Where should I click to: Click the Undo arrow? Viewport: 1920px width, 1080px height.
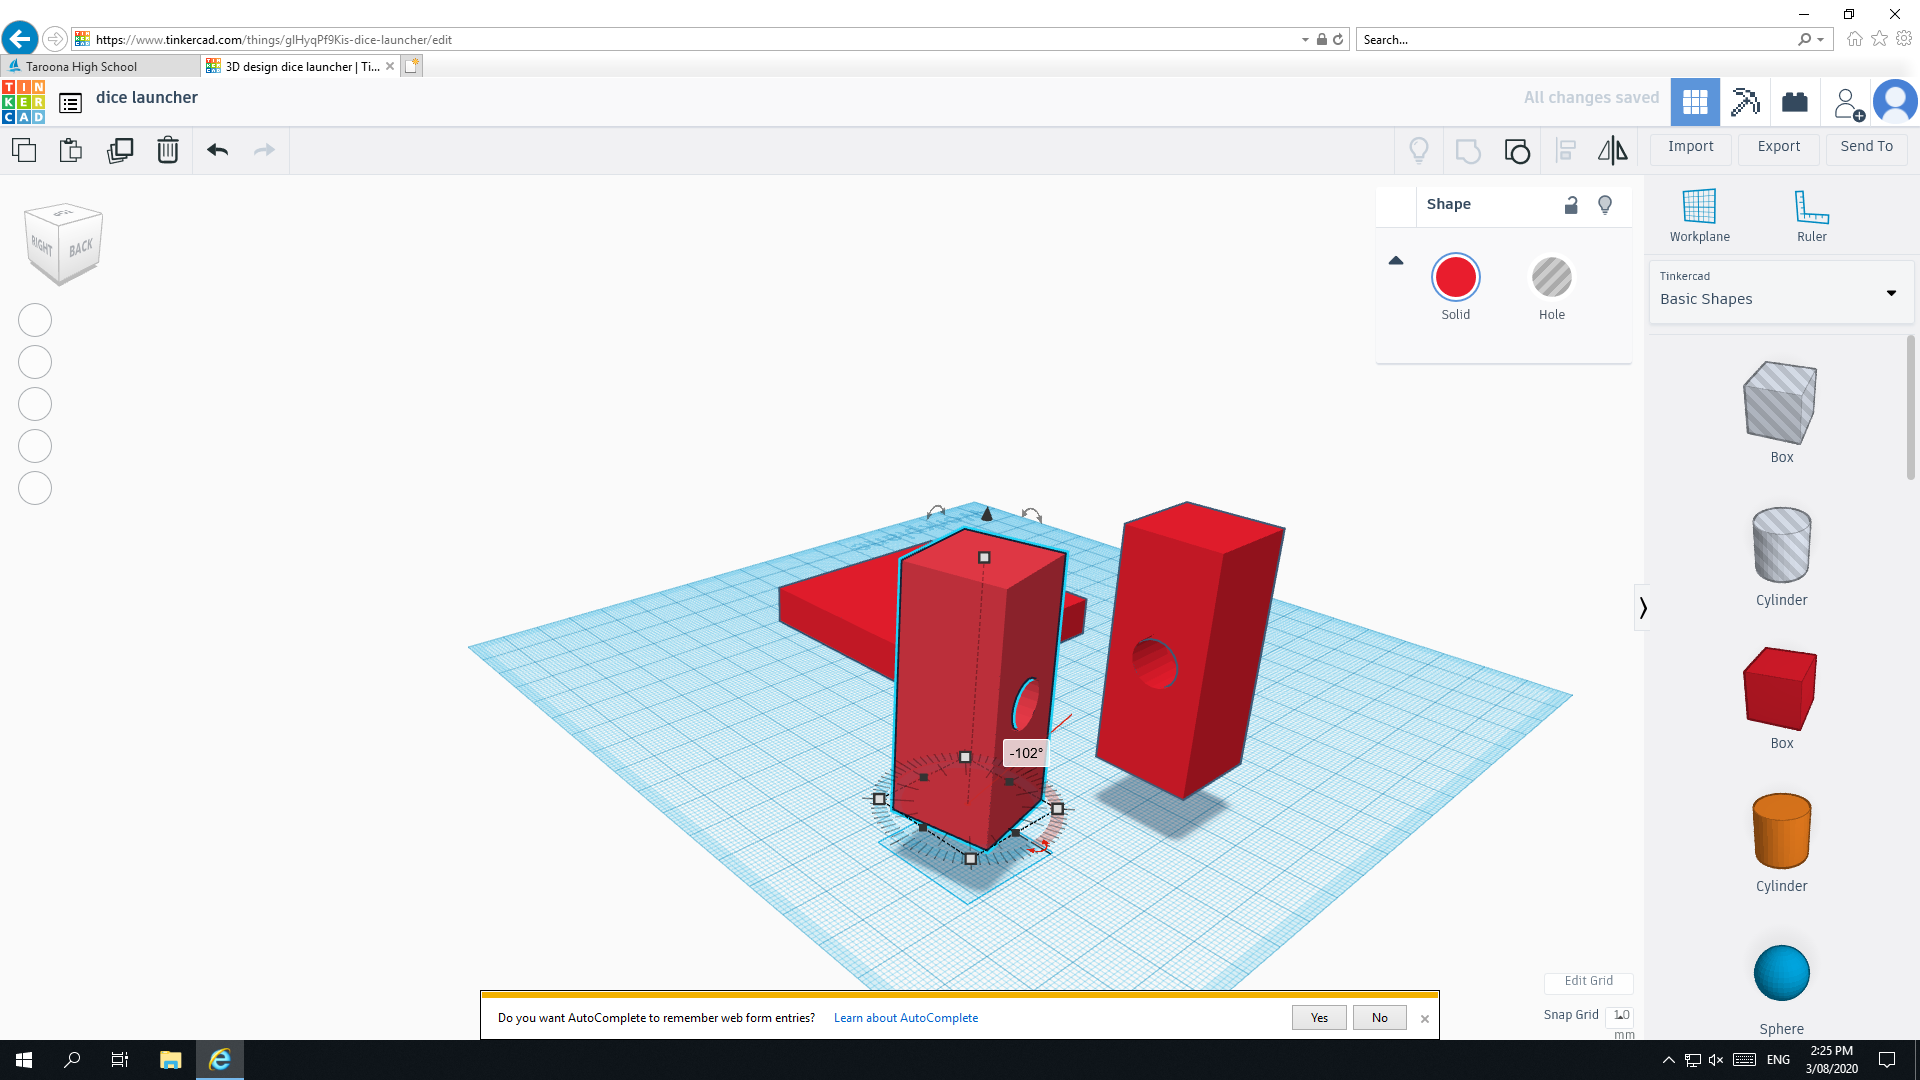(x=217, y=150)
